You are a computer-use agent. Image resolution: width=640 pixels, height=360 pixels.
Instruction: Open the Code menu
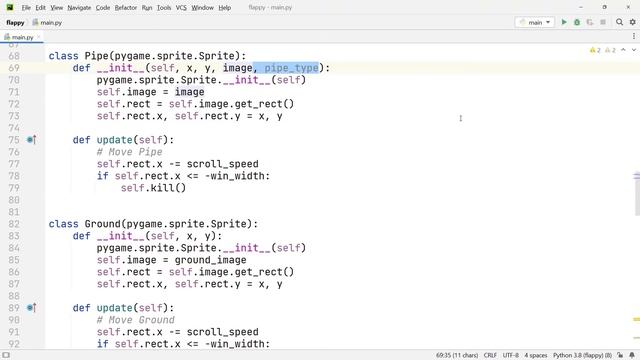click(102, 7)
